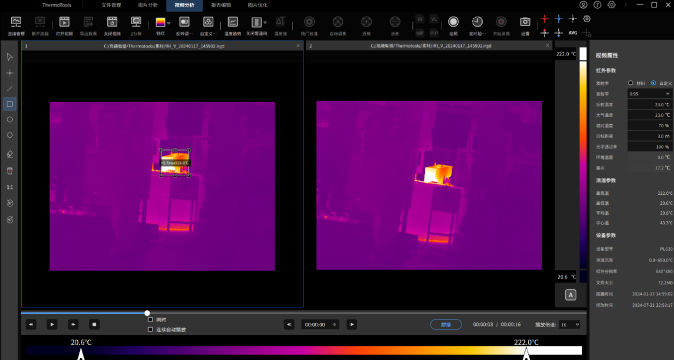Expand the emissivity 0.95 combo box
The width and height of the screenshot is (674, 360).
tap(649, 94)
